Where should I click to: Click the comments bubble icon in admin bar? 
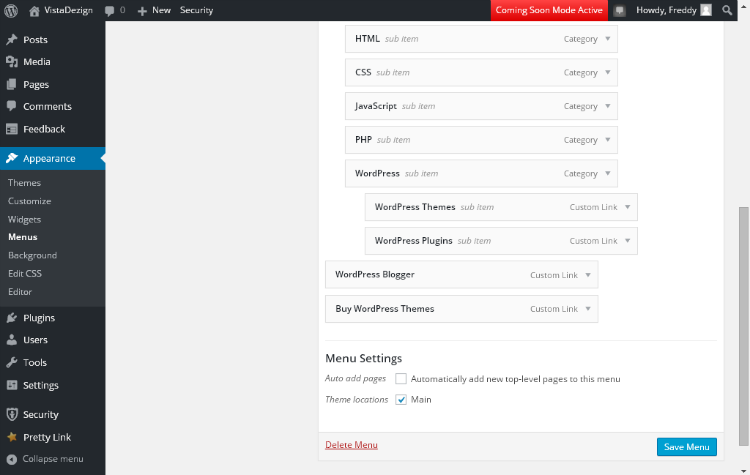[x=110, y=11]
